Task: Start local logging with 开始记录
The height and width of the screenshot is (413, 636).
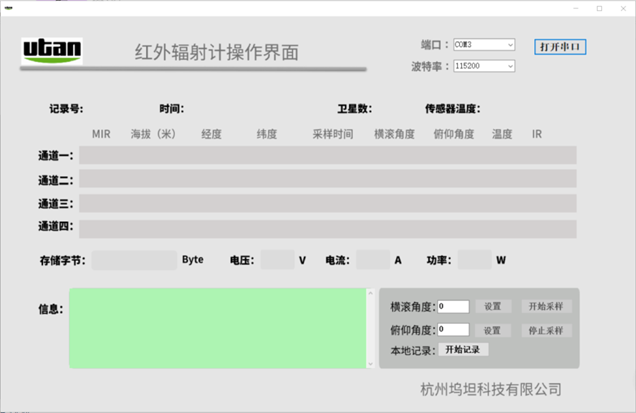Action: click(463, 350)
